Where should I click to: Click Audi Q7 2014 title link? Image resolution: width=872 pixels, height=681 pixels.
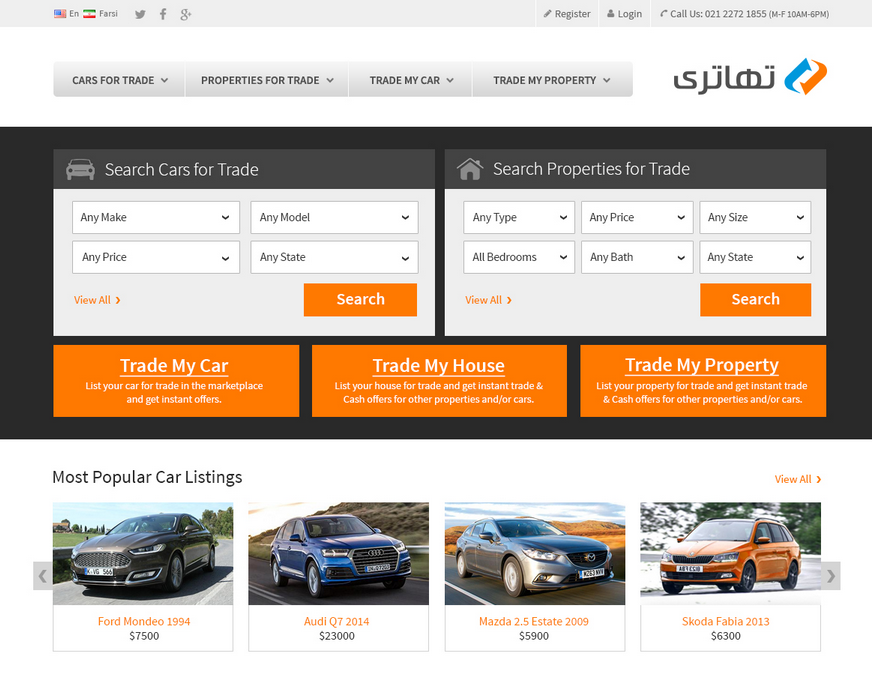[336, 622]
